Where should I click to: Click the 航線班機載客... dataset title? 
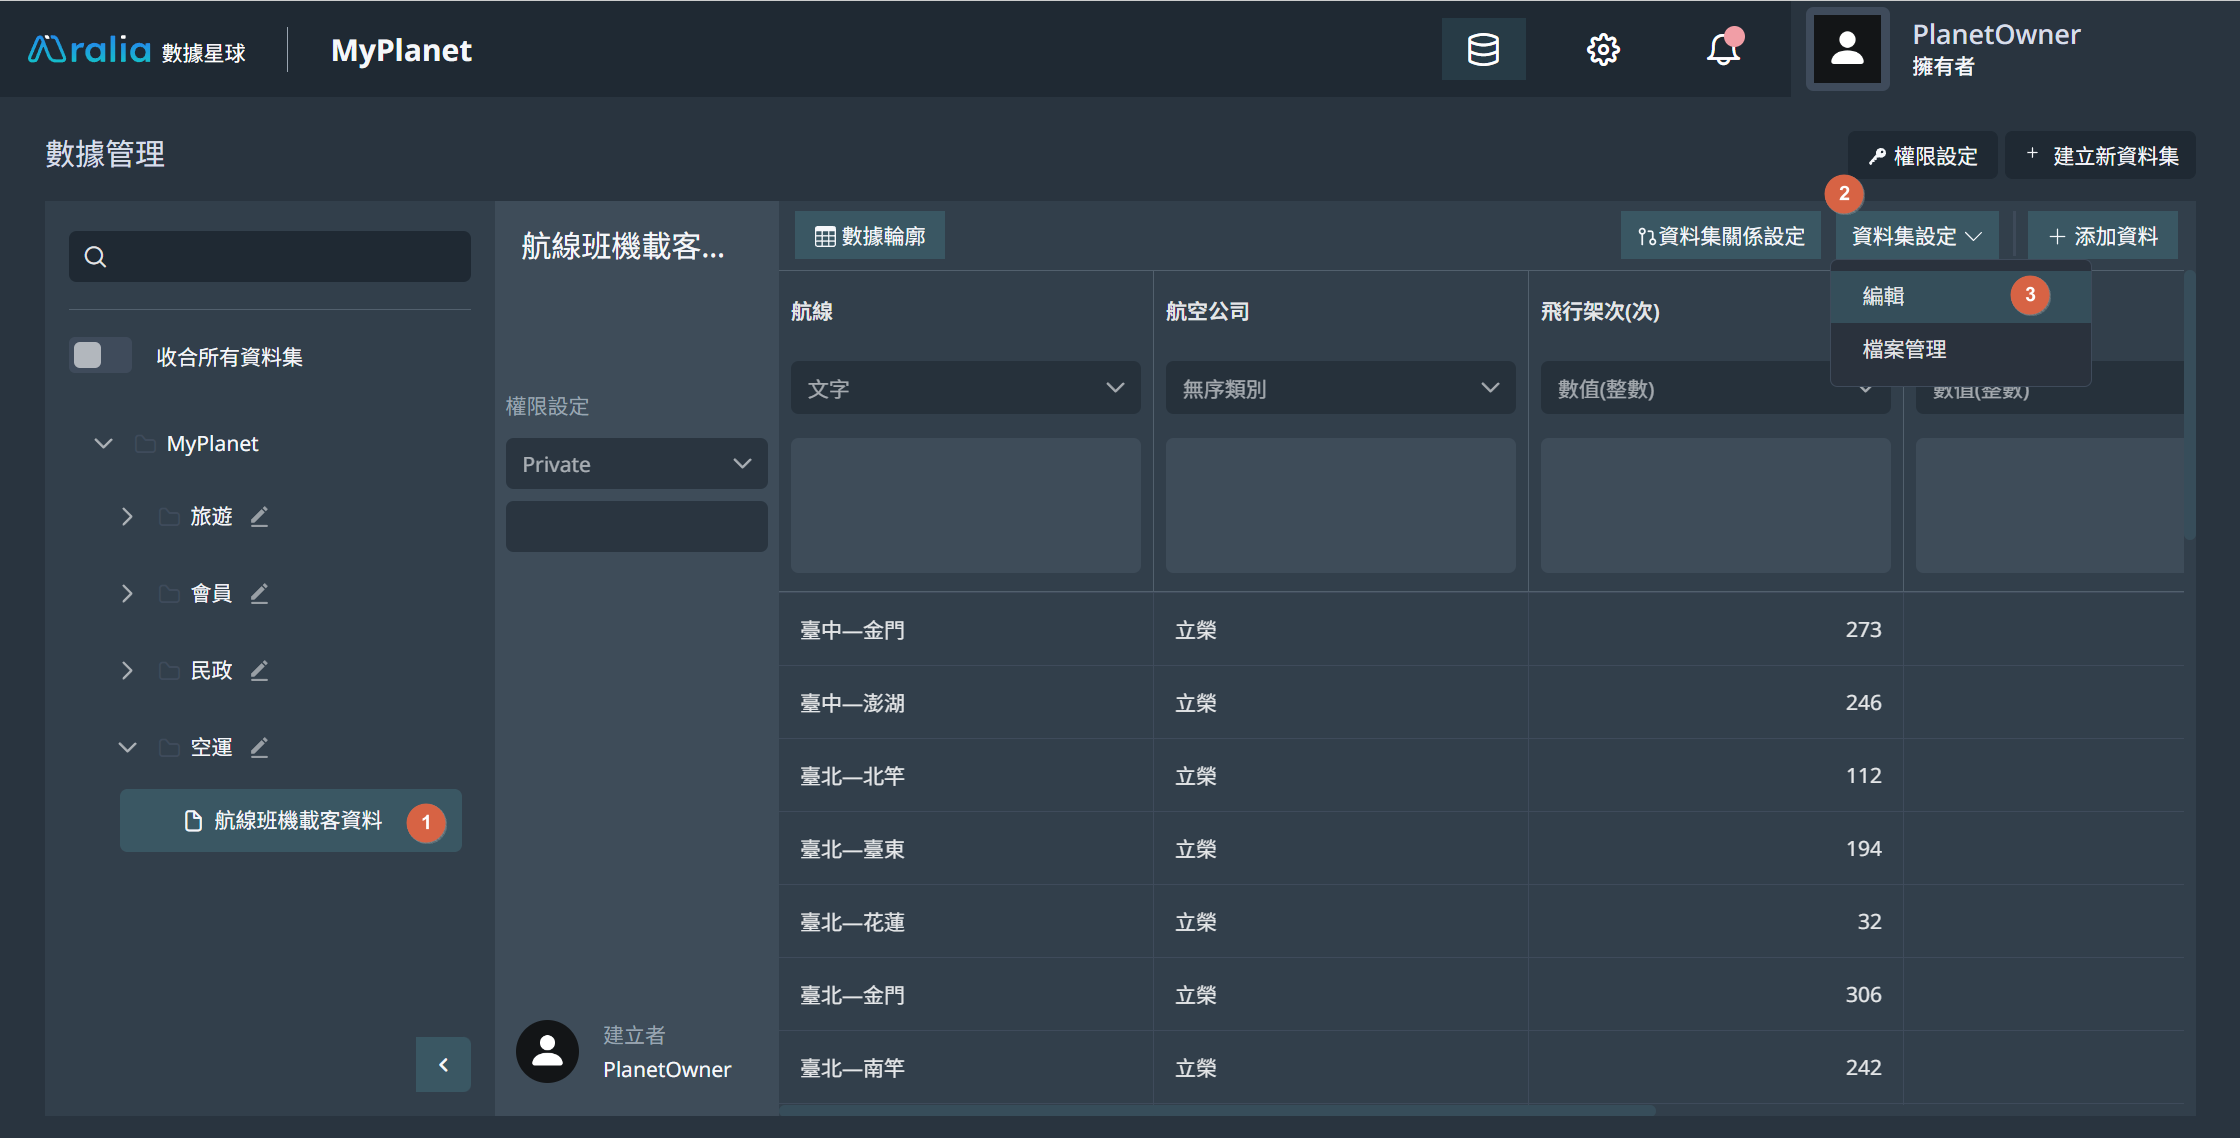[x=623, y=246]
